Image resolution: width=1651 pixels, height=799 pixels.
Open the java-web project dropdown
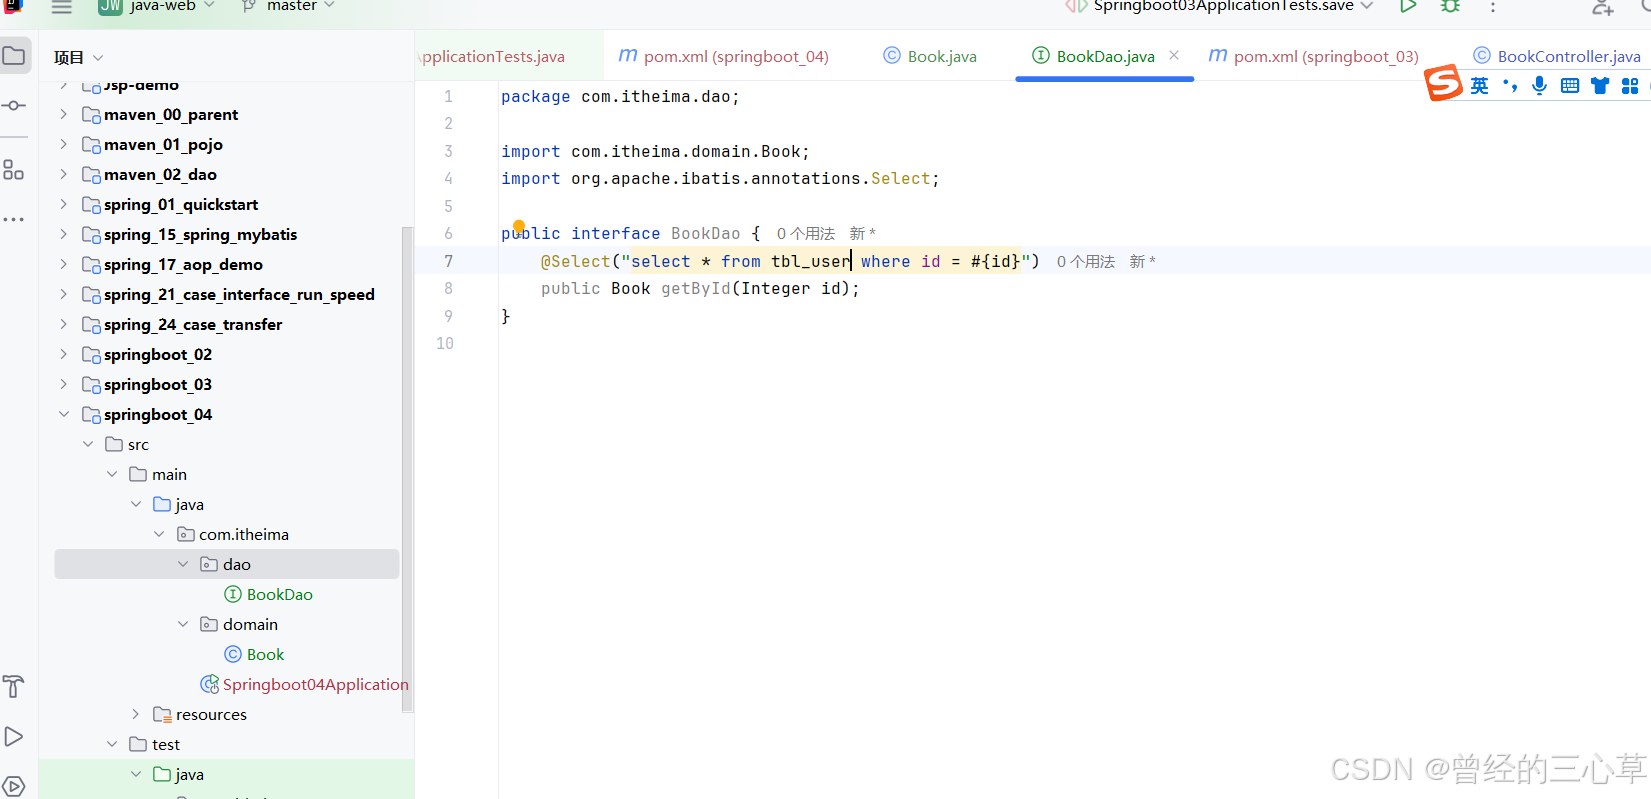tap(157, 6)
